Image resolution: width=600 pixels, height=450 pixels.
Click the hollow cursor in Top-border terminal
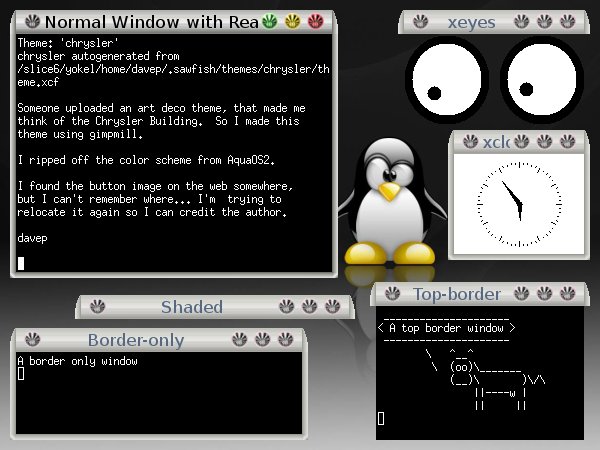click(x=381, y=419)
